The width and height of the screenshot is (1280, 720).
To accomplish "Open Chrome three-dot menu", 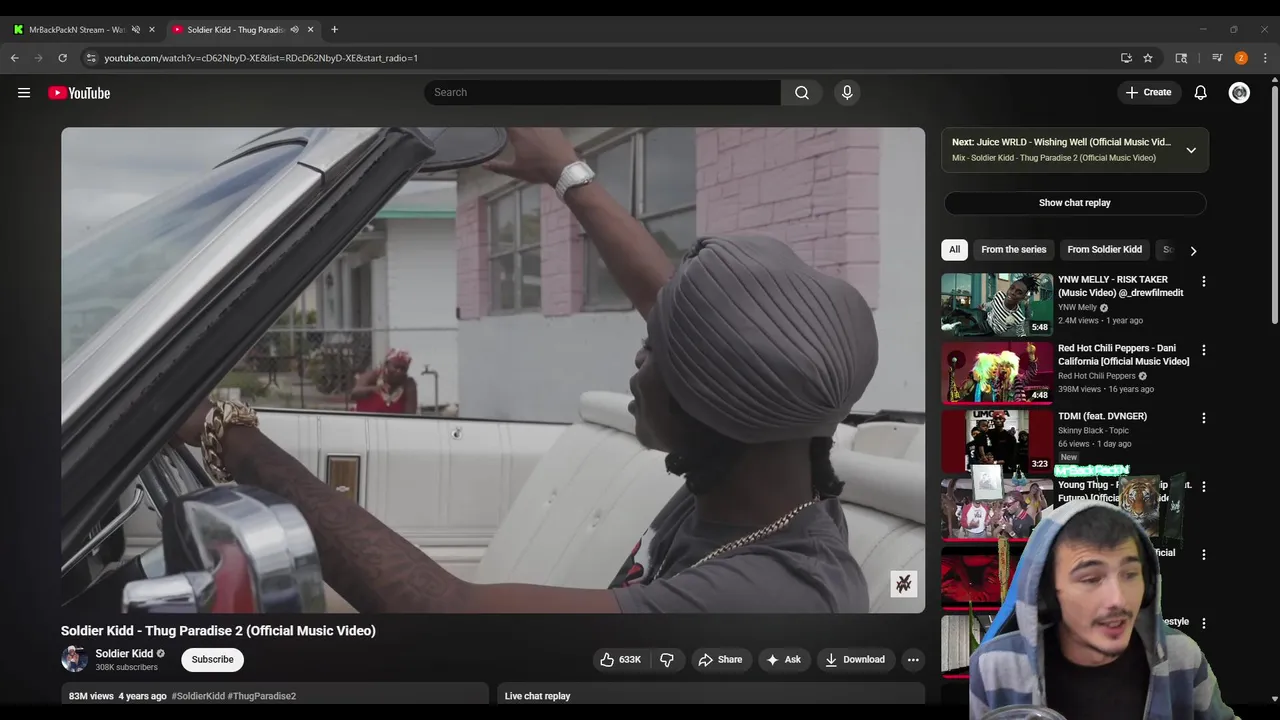I will pos(1265,58).
